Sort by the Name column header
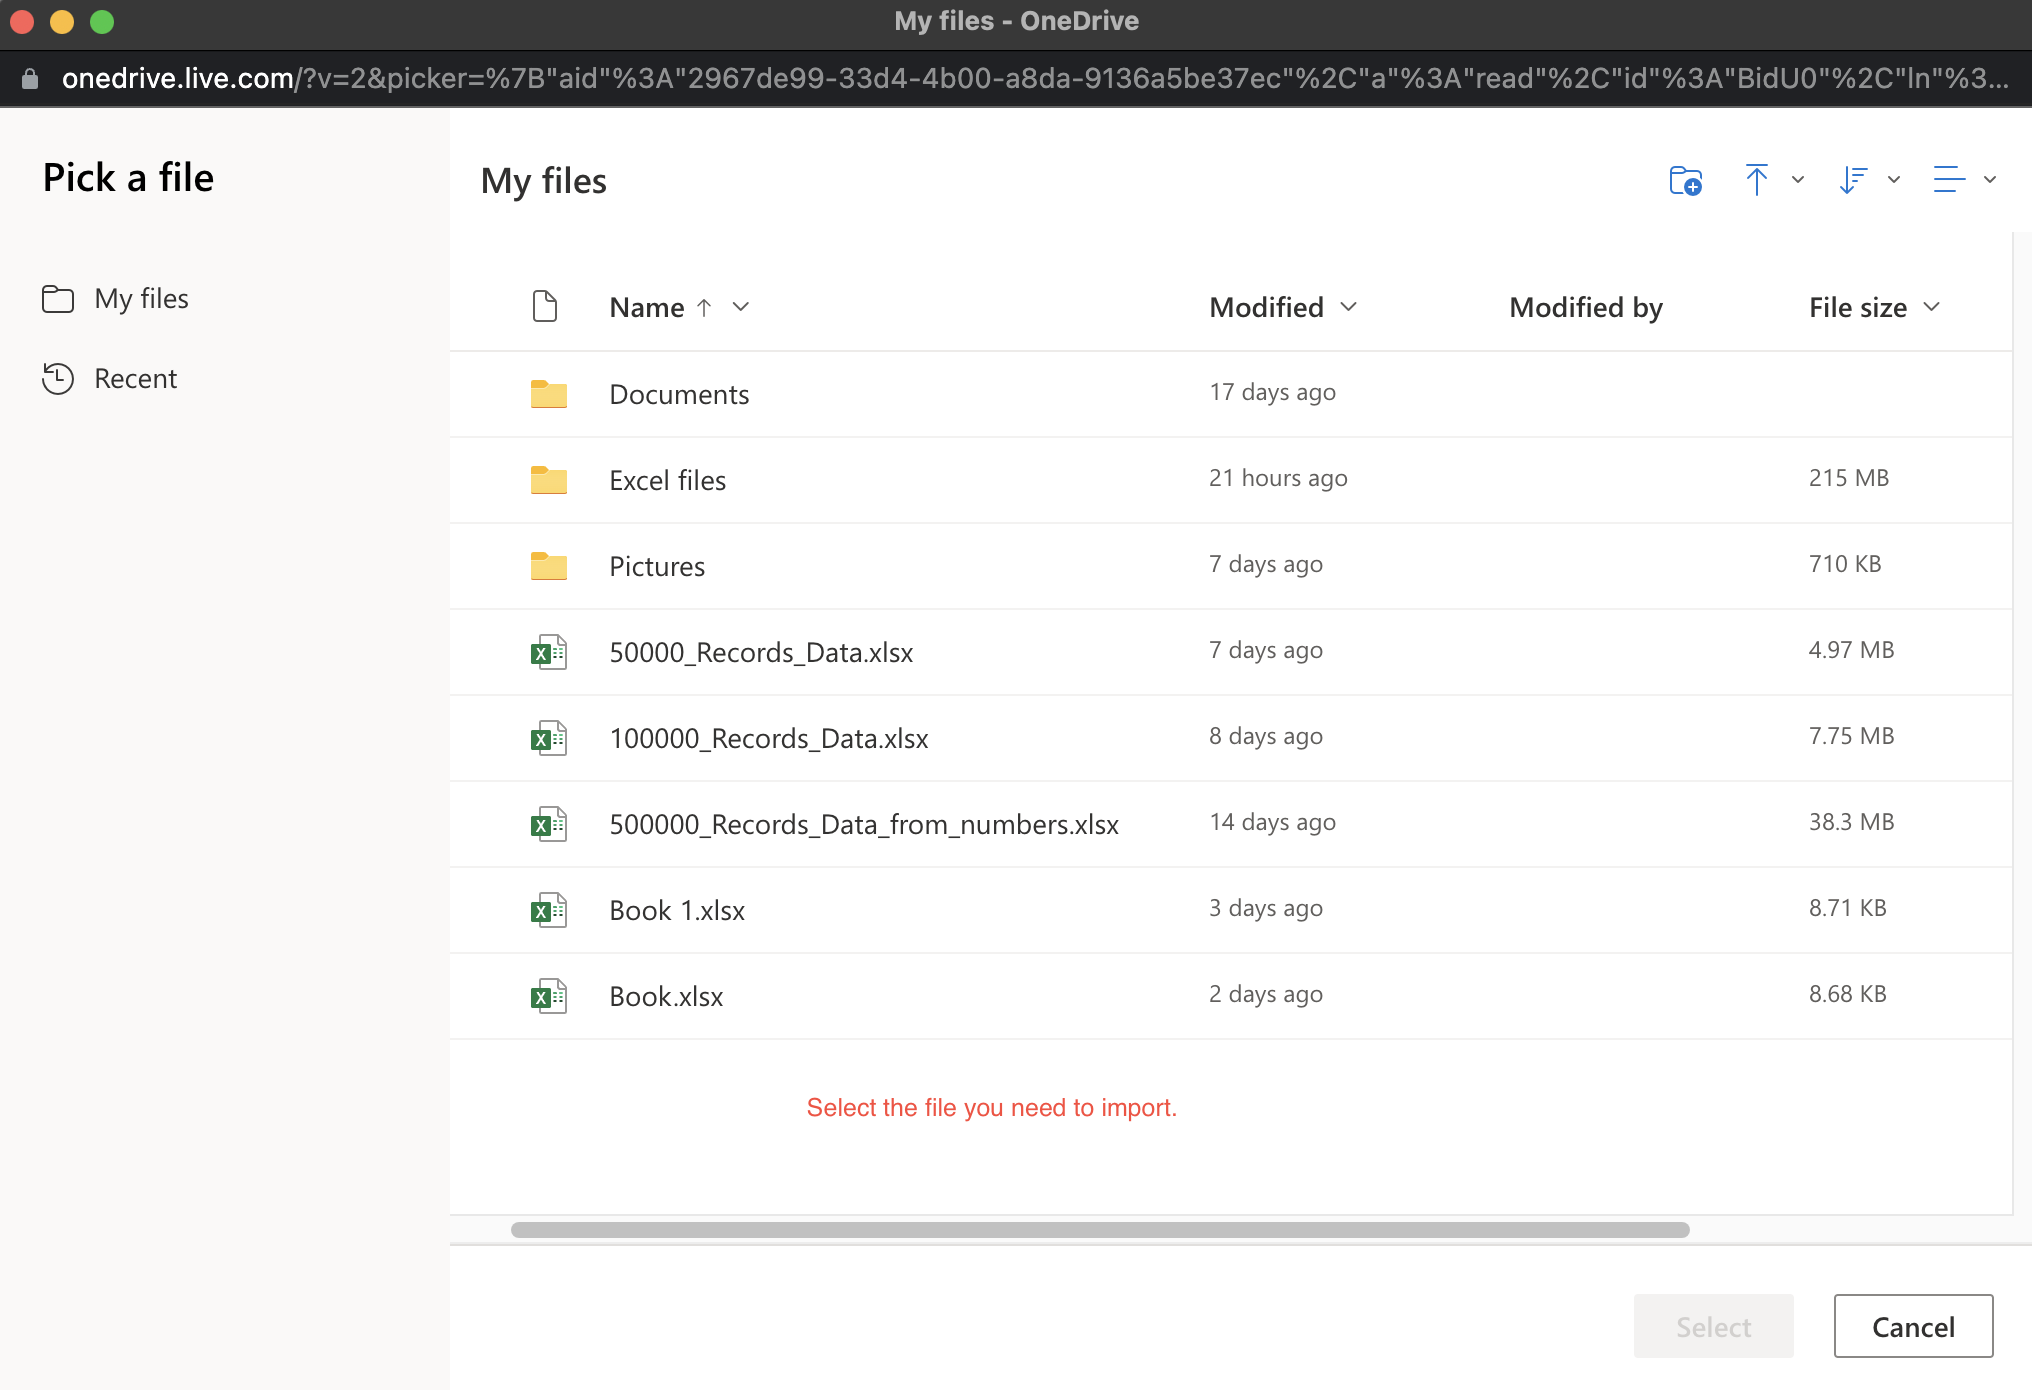 pos(647,307)
